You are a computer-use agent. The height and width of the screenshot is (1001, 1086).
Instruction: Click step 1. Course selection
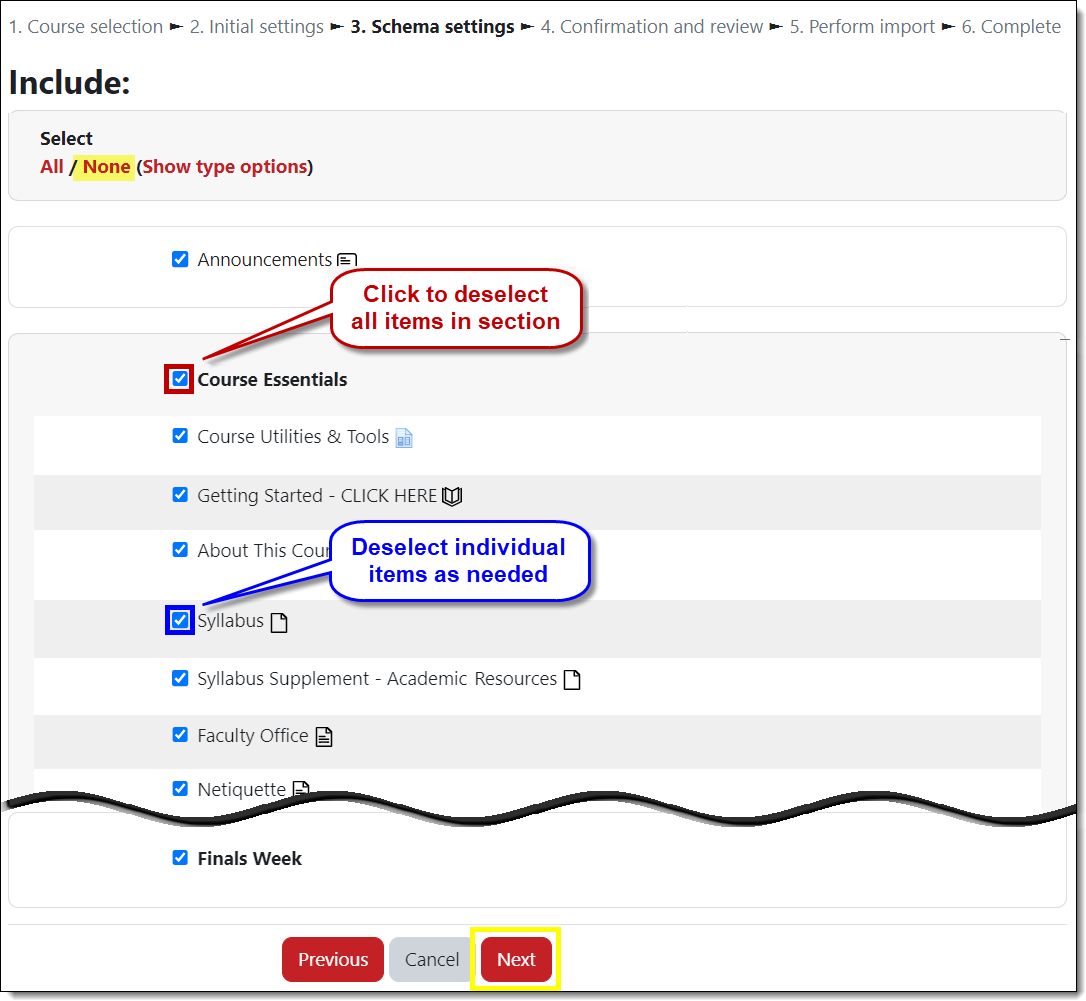86,27
